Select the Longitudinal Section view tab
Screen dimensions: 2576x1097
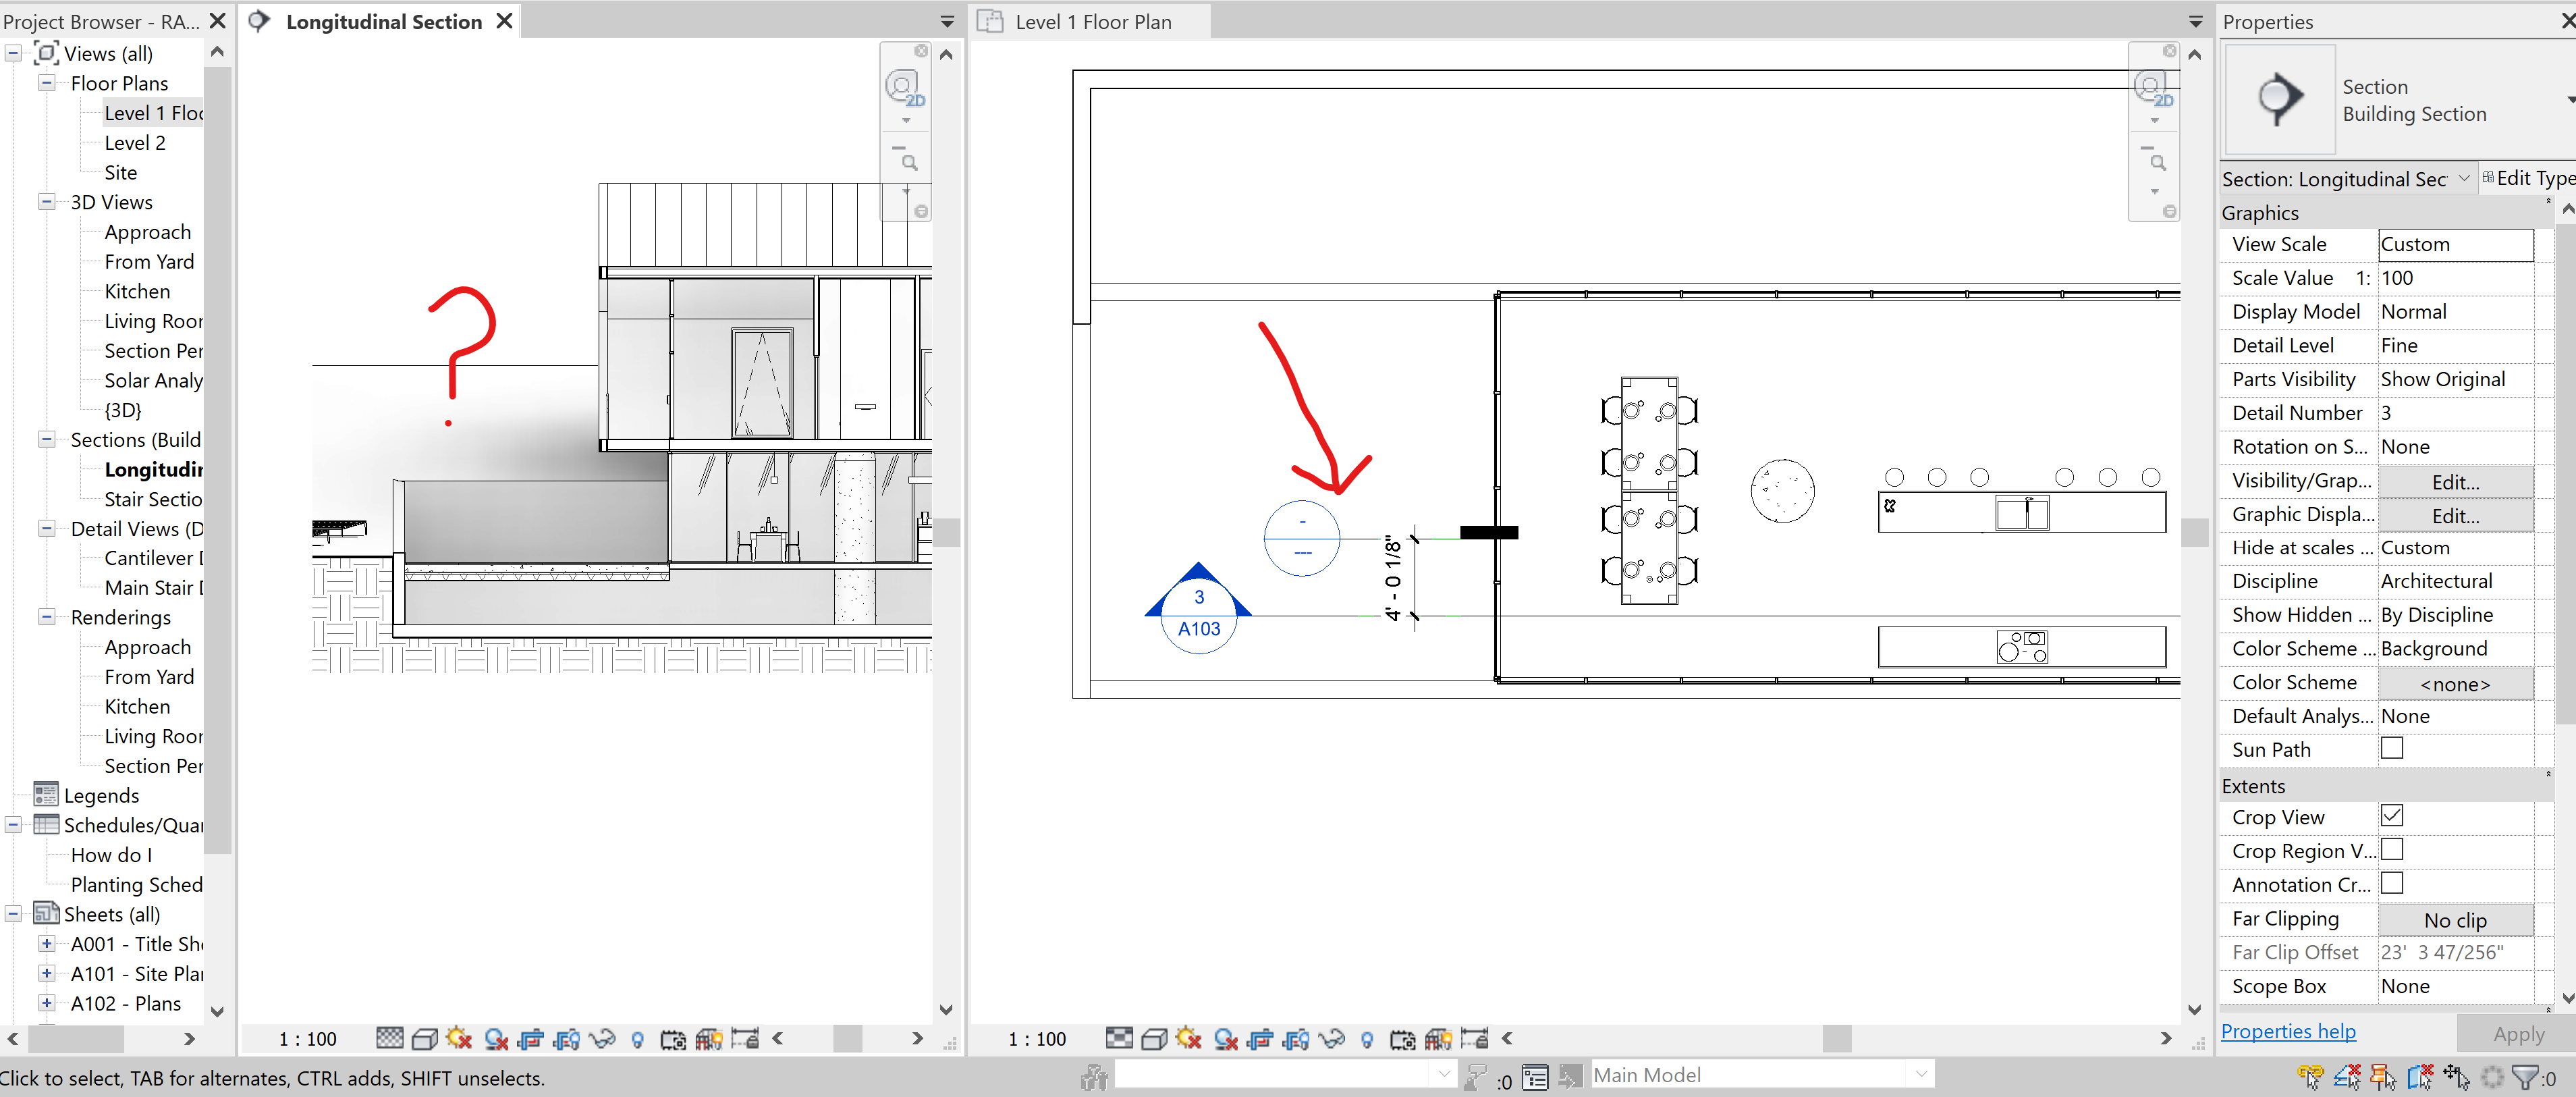(x=383, y=22)
